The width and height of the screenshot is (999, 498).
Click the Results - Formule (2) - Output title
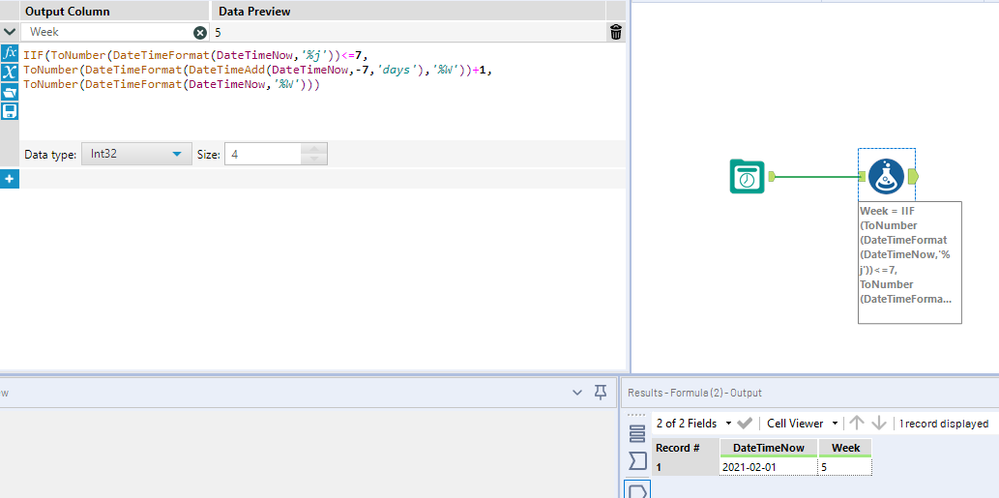tap(694, 393)
